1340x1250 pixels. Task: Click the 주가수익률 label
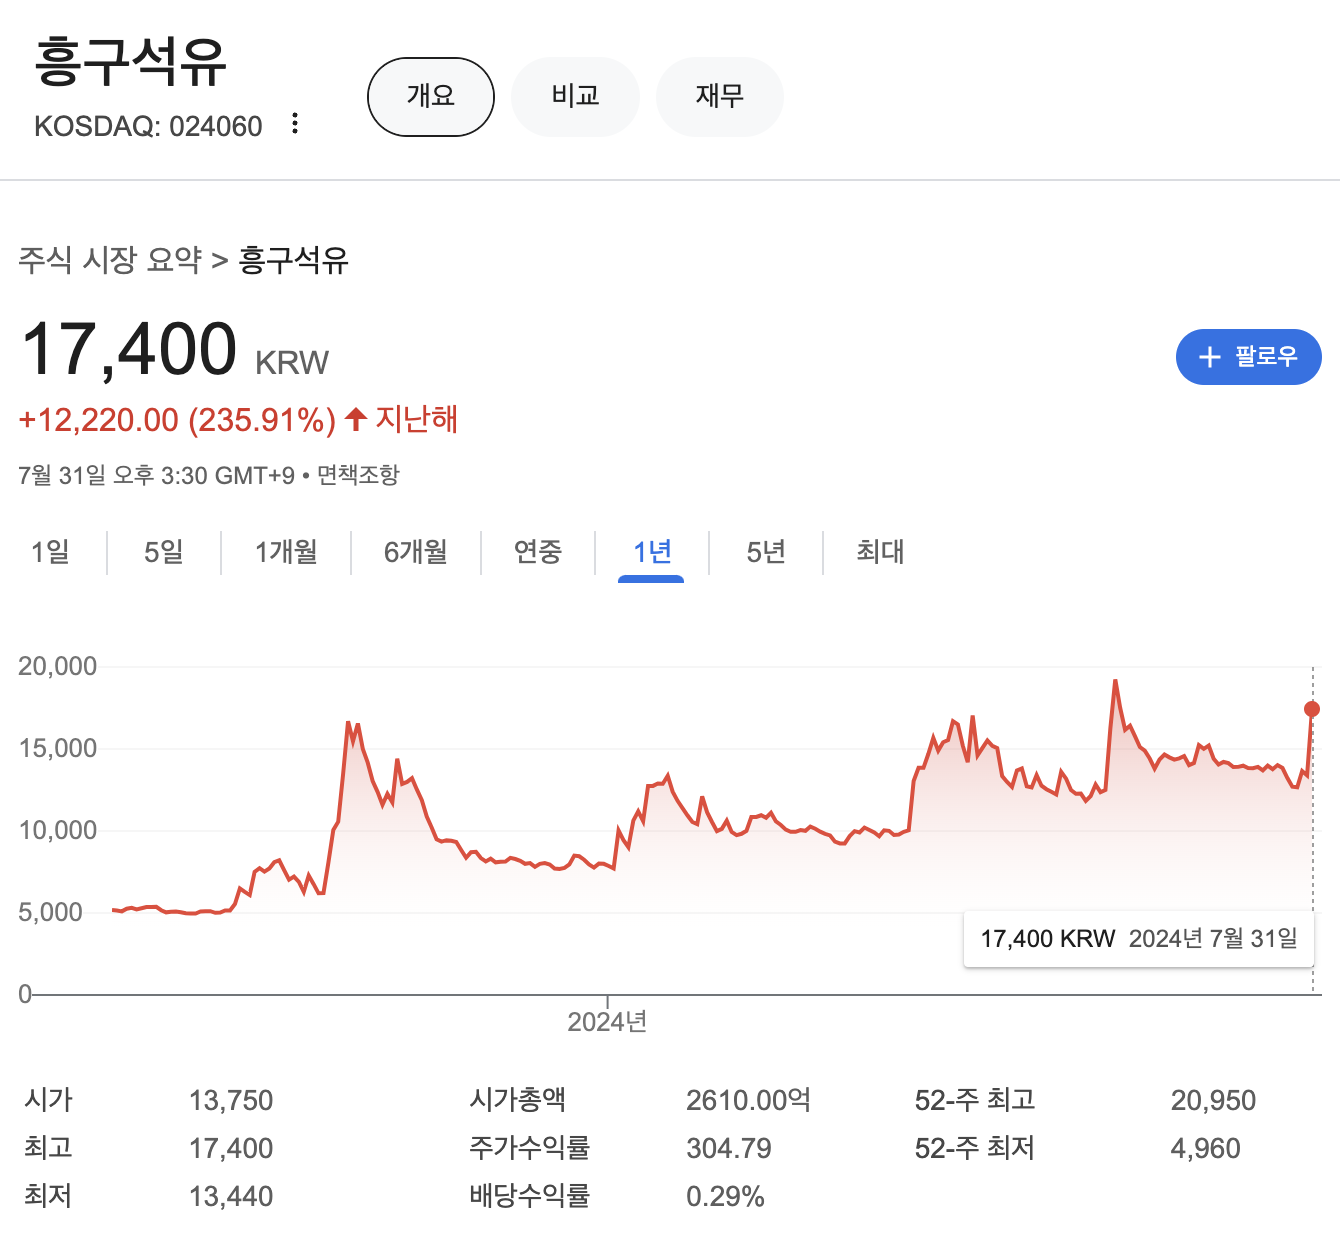pyautogui.click(x=530, y=1148)
